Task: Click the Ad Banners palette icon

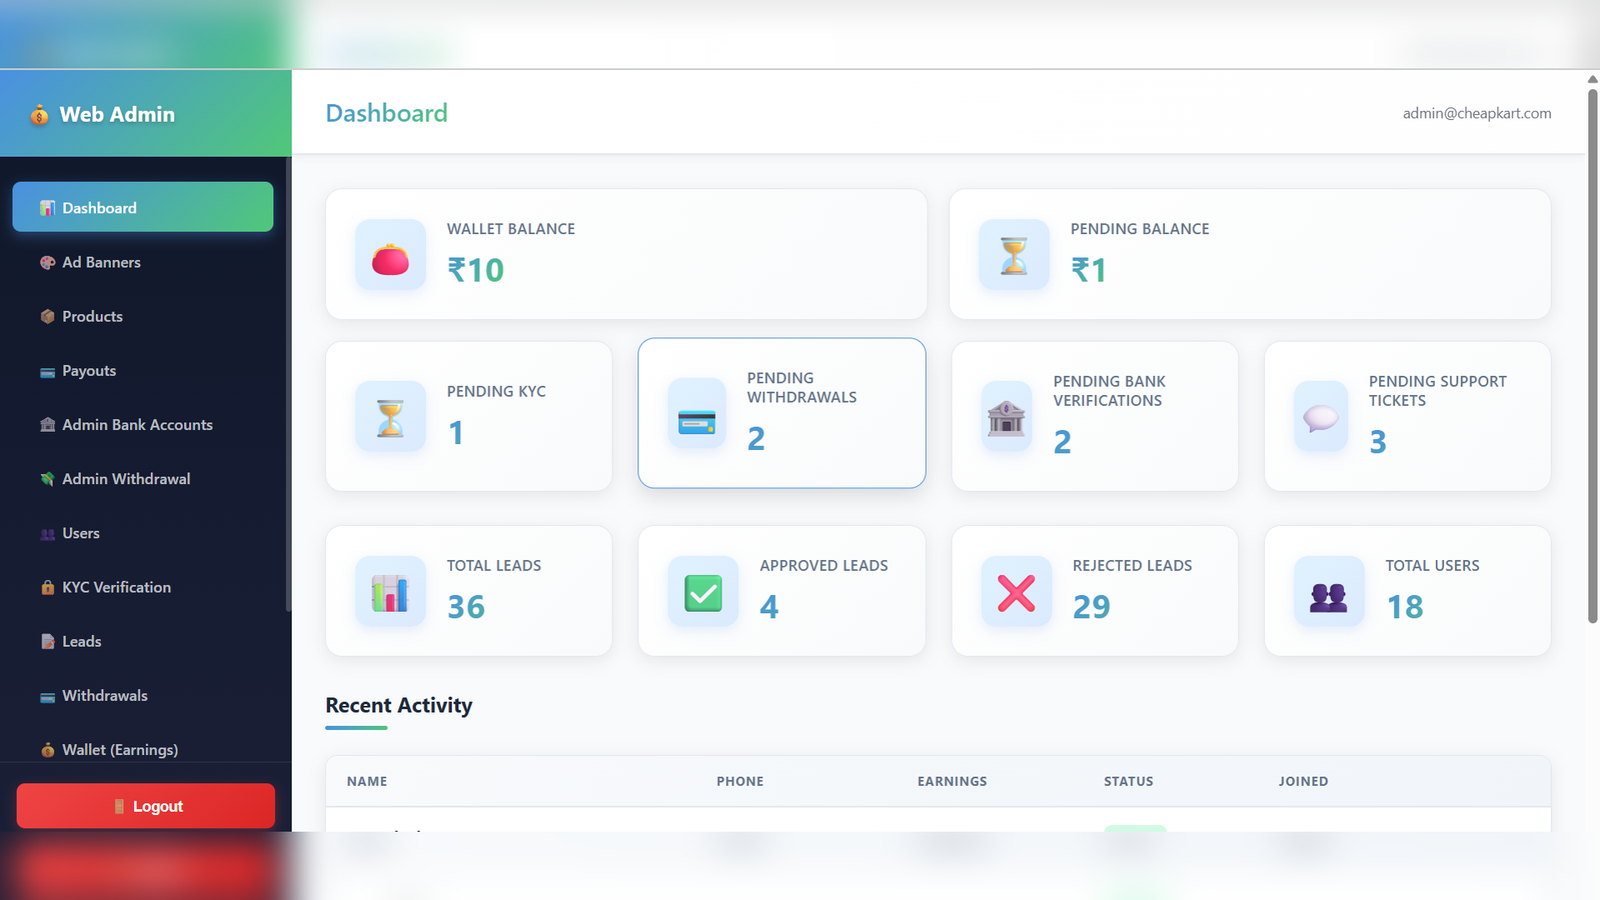Action: click(47, 262)
